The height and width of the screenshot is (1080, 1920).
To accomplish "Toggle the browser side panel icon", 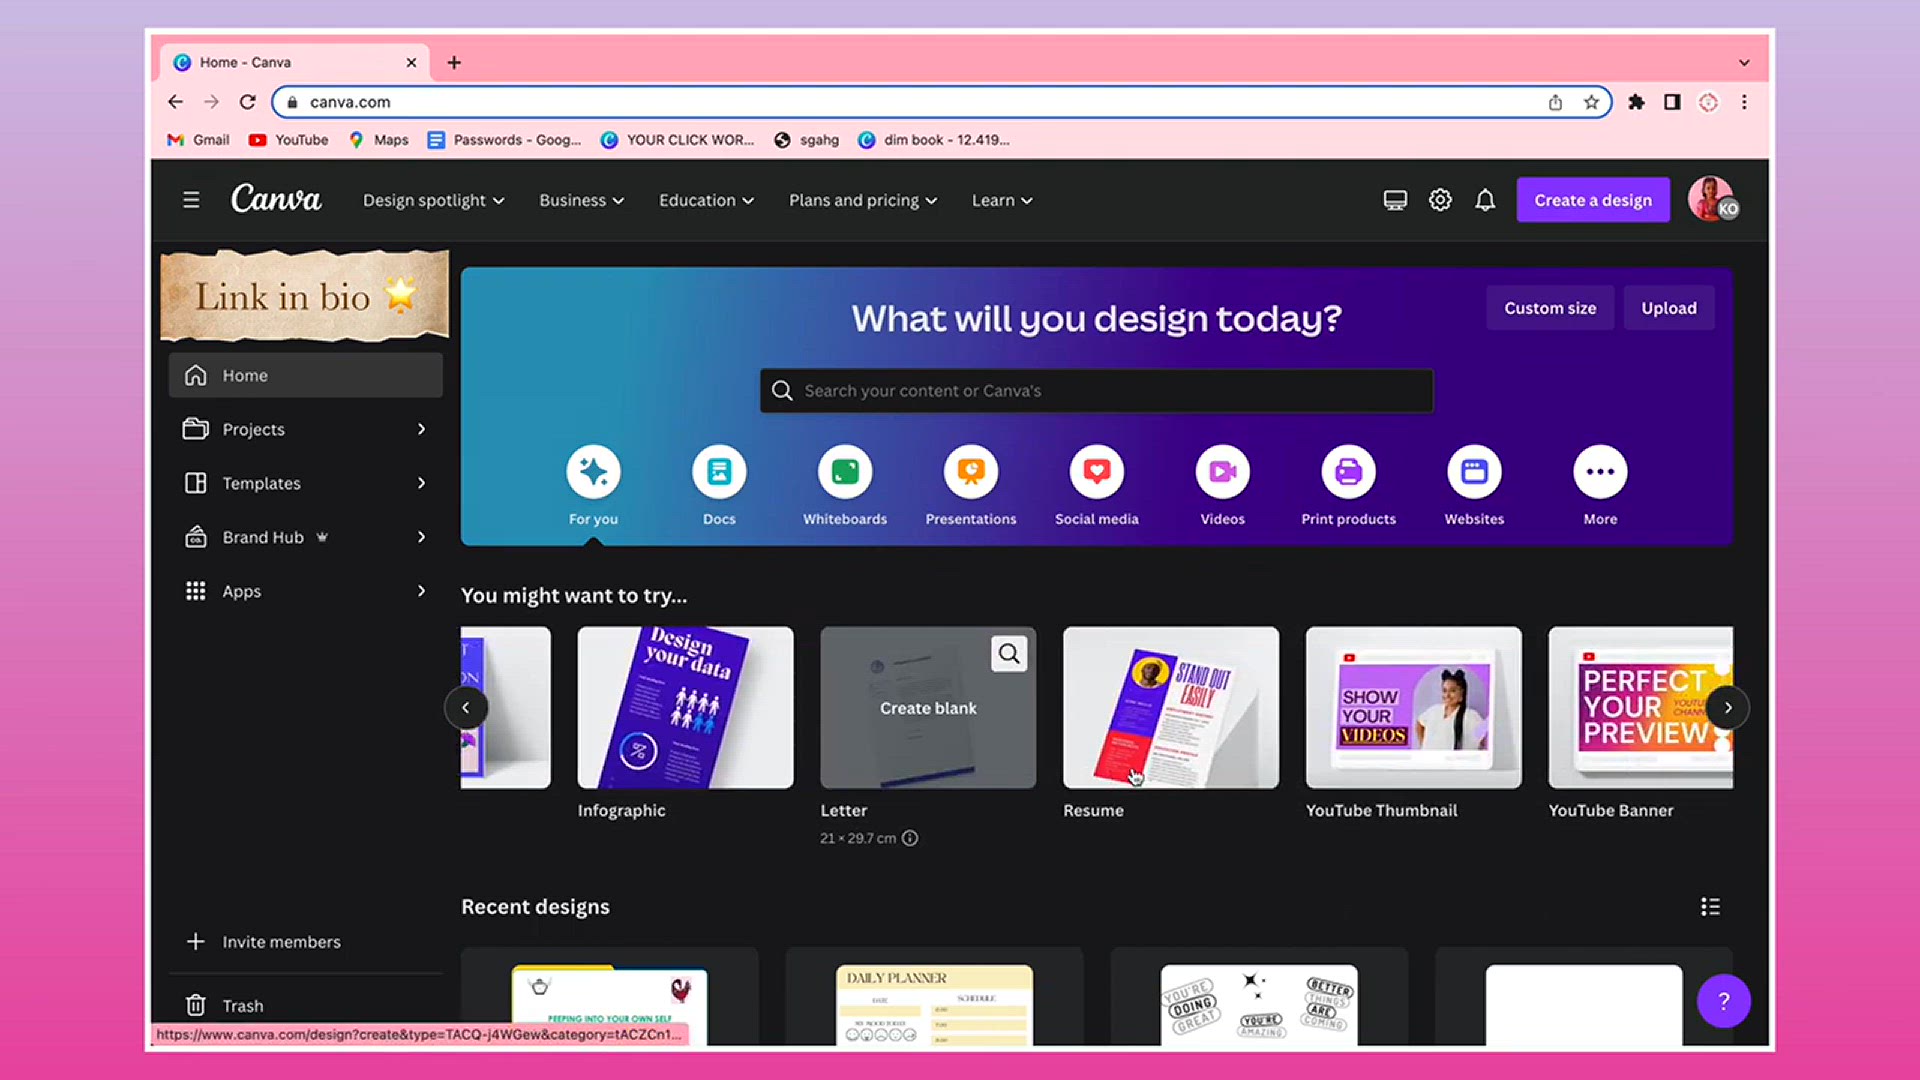I will 1672,102.
